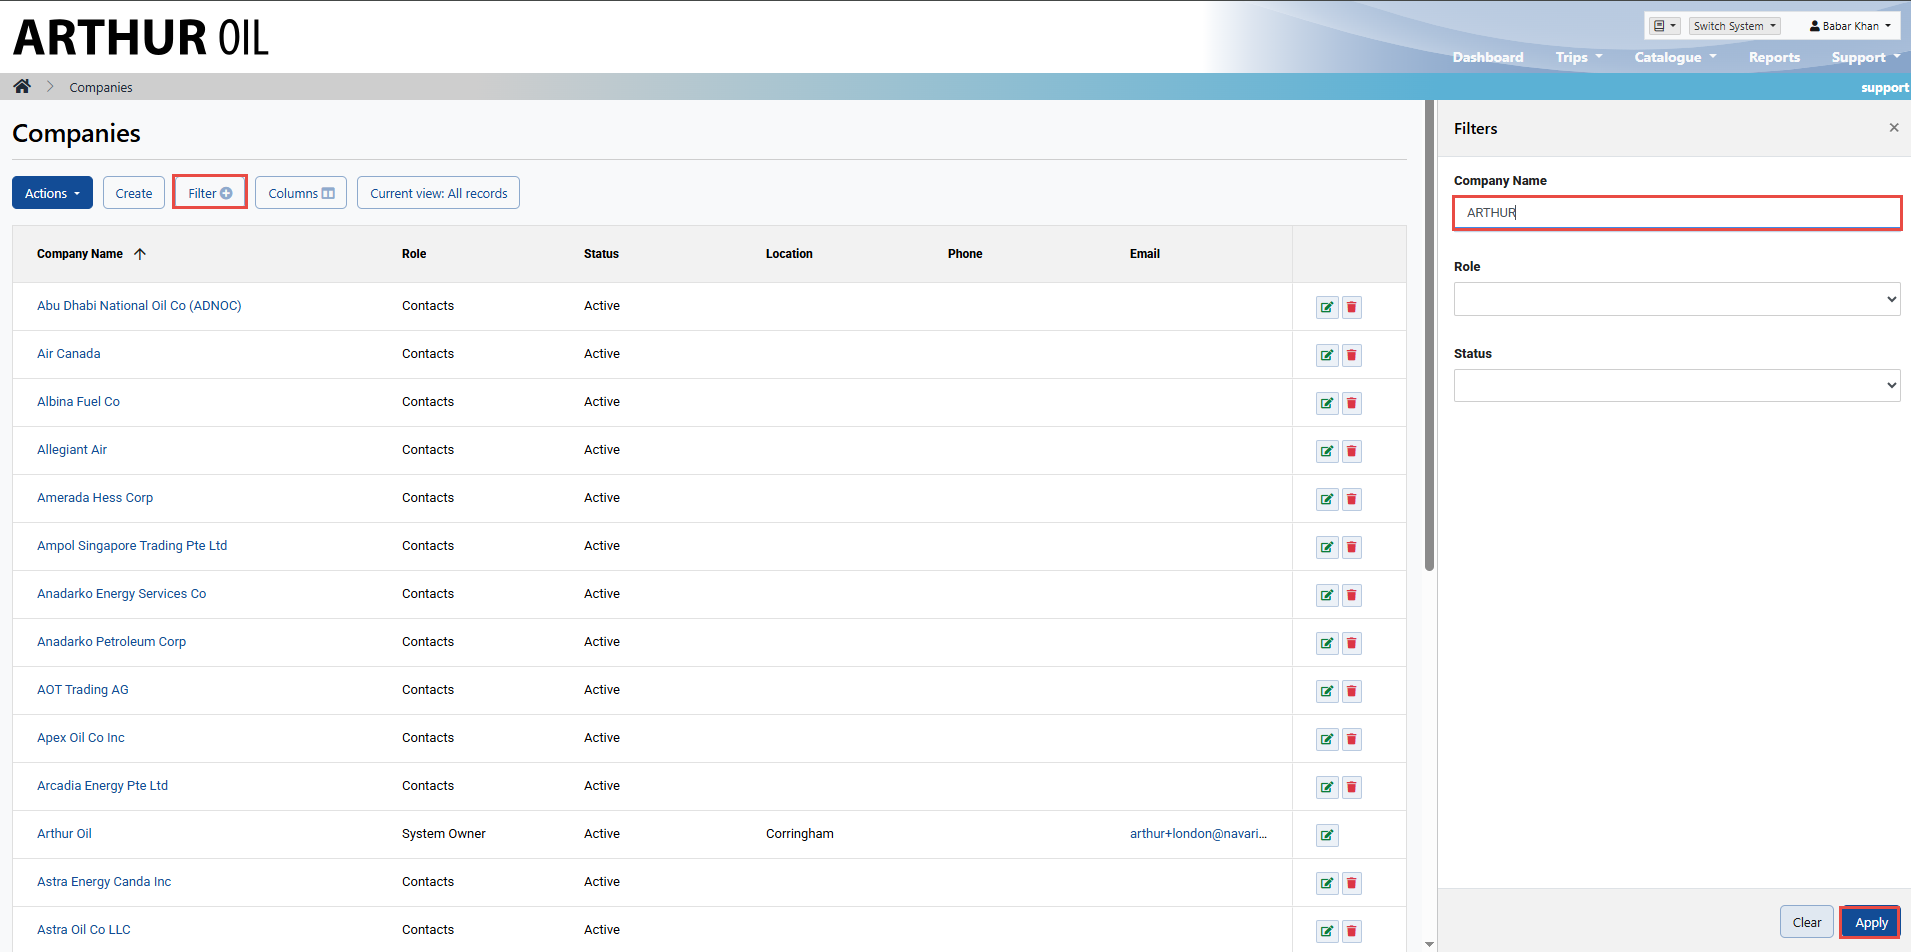Delete the Albina Fuel Co record
The image size is (1911, 952).
click(x=1352, y=403)
